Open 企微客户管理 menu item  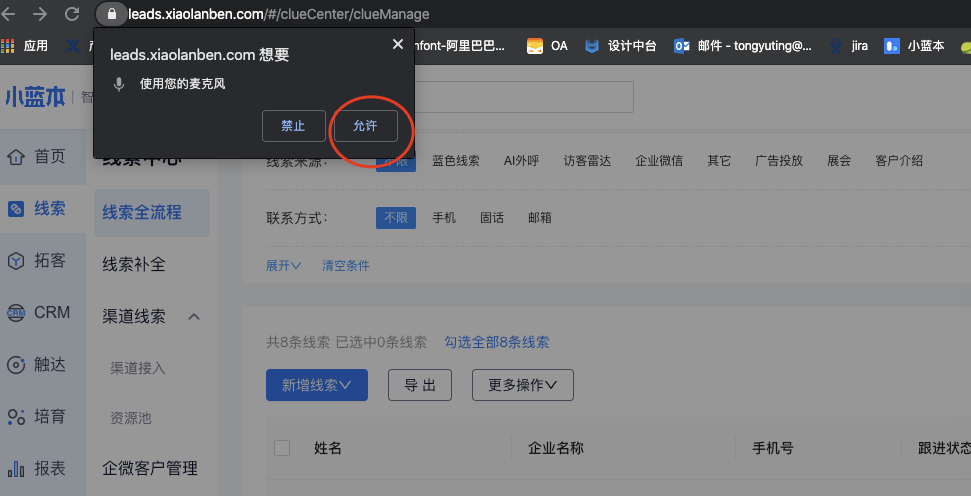click(x=150, y=468)
